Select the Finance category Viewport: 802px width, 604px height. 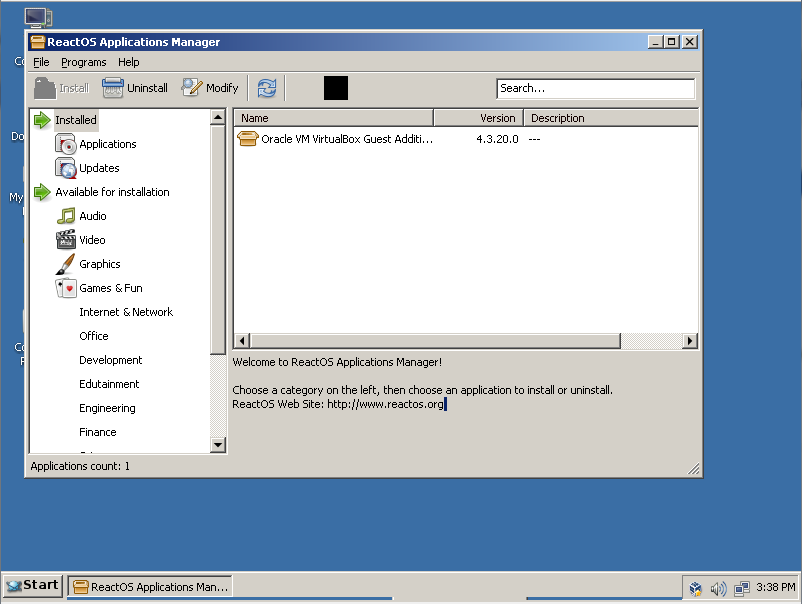(x=98, y=433)
